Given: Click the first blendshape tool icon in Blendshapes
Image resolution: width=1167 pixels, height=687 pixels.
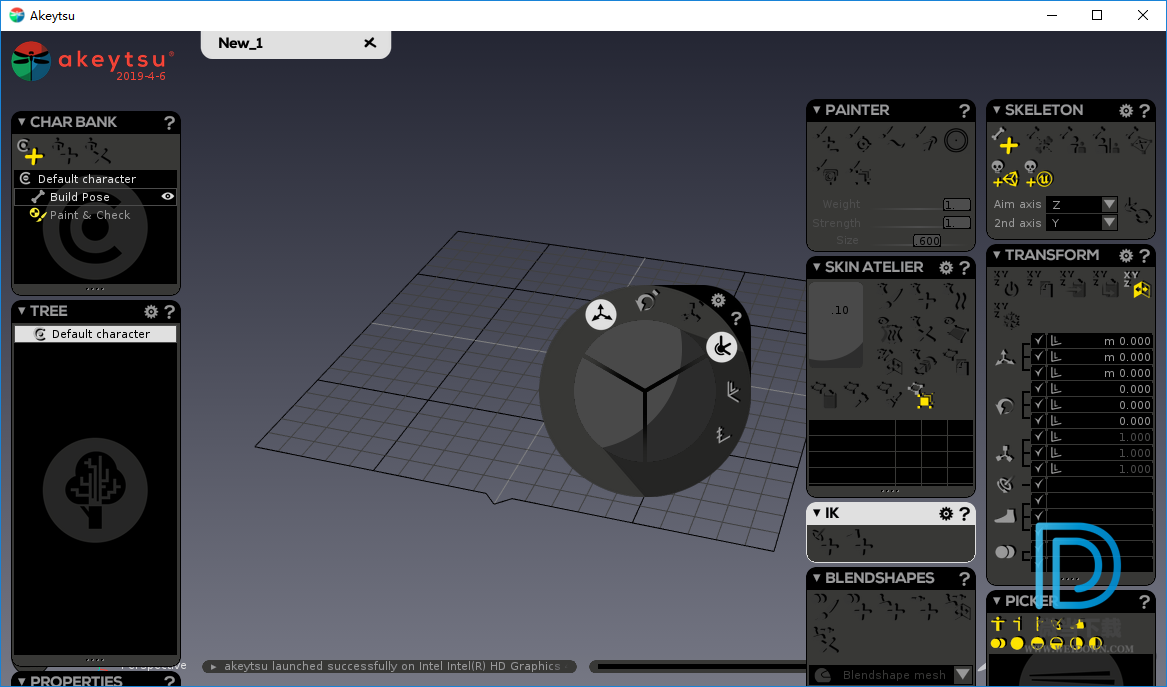Looking at the screenshot, I should (x=826, y=607).
